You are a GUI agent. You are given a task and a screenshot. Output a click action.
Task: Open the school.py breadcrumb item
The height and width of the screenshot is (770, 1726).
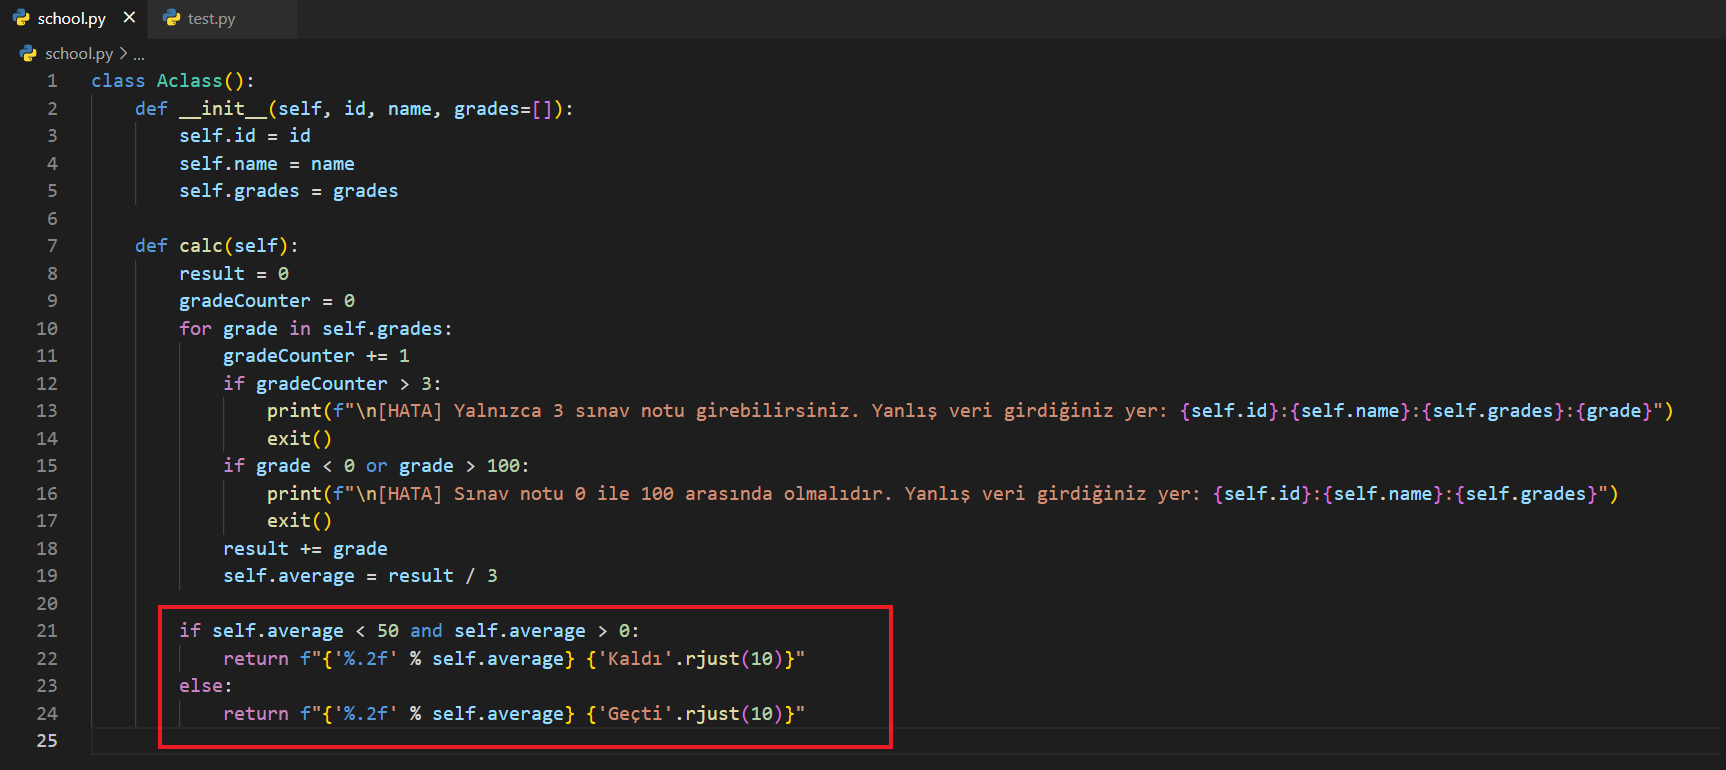(x=78, y=53)
